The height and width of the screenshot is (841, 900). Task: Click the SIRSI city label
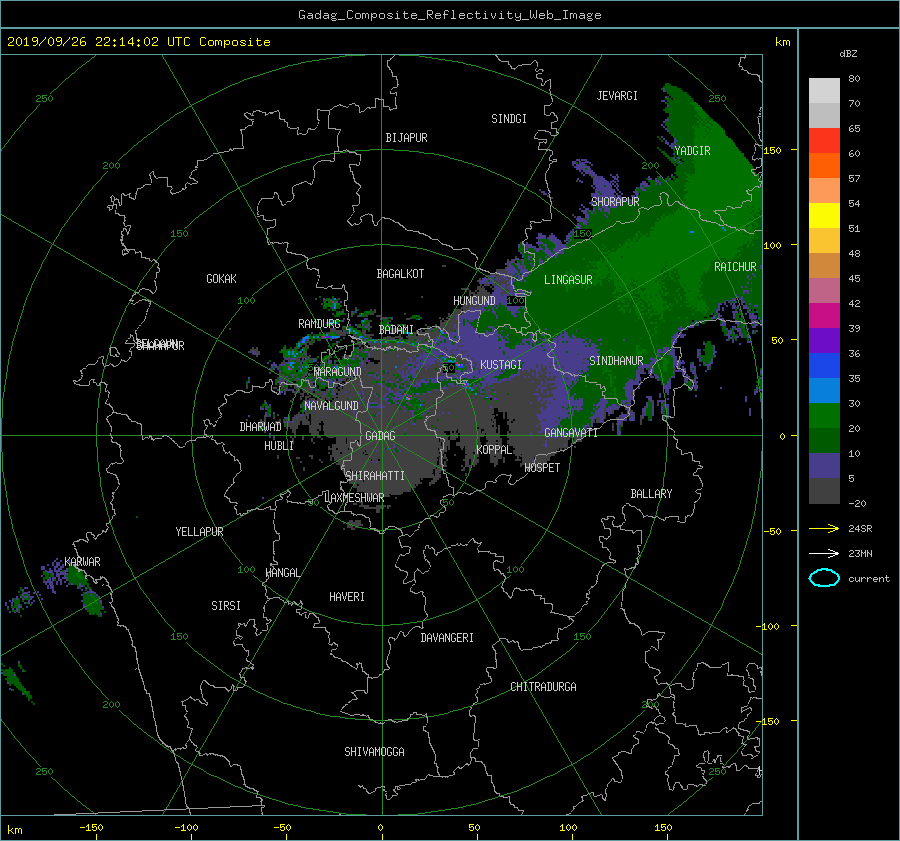(226, 606)
